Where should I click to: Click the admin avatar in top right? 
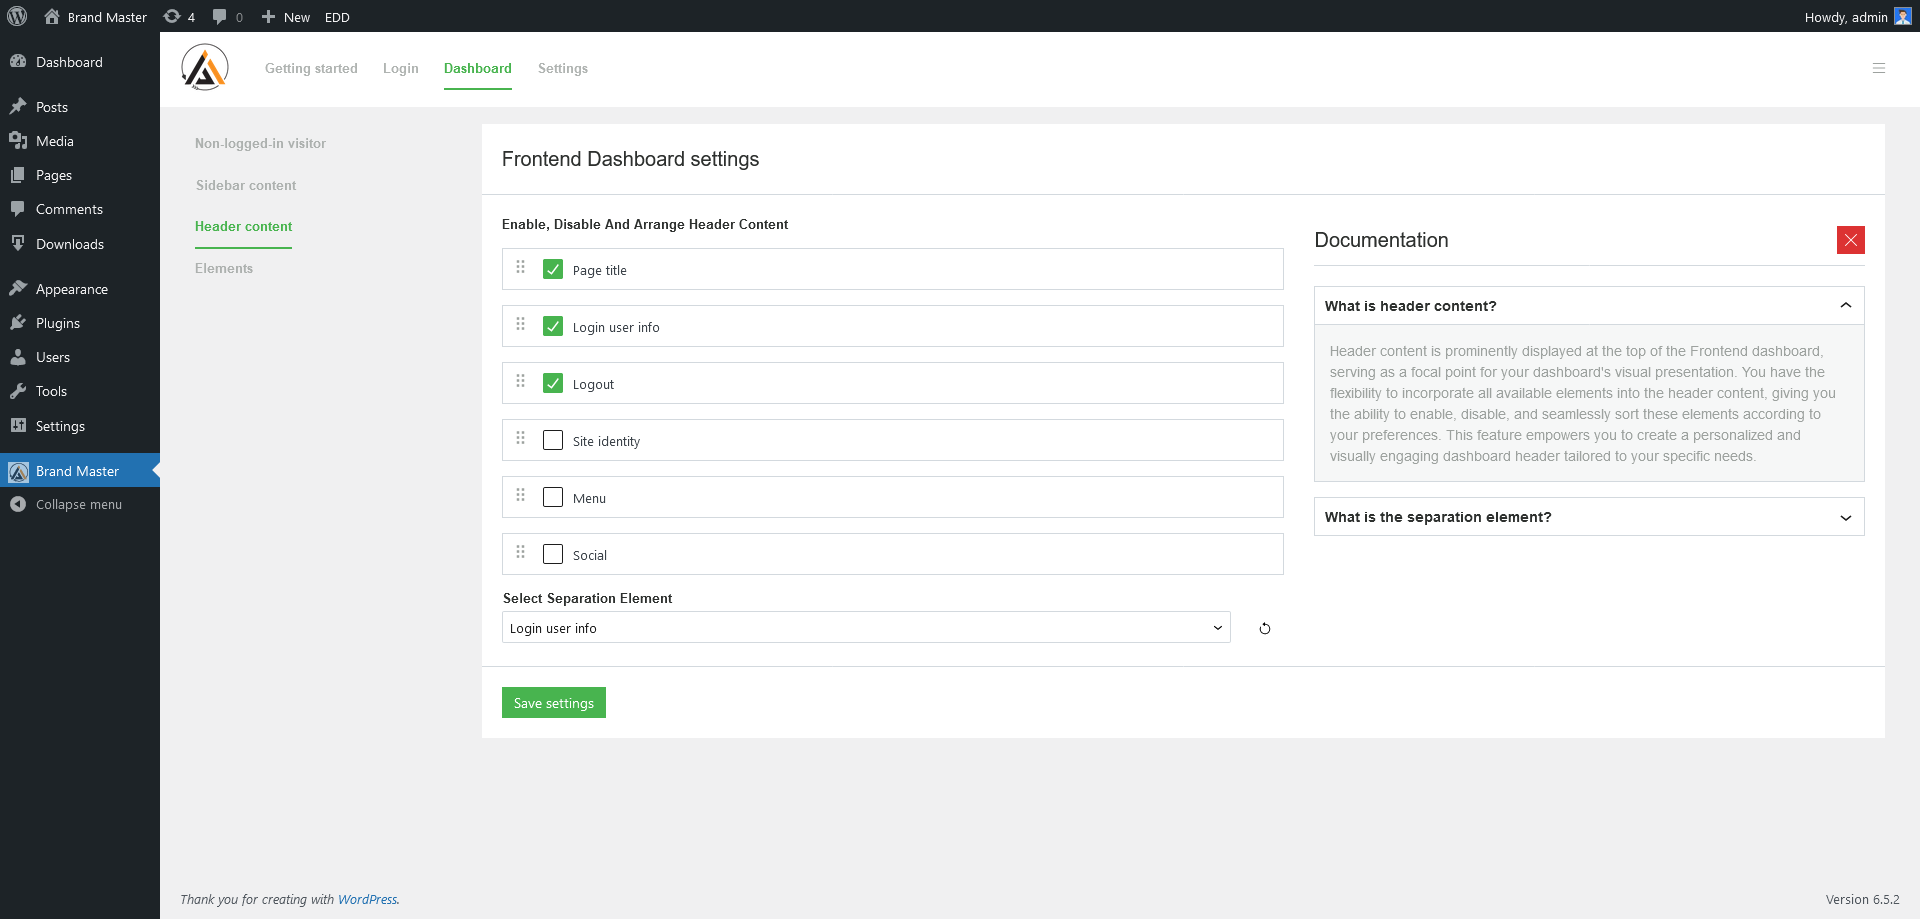[x=1903, y=16]
